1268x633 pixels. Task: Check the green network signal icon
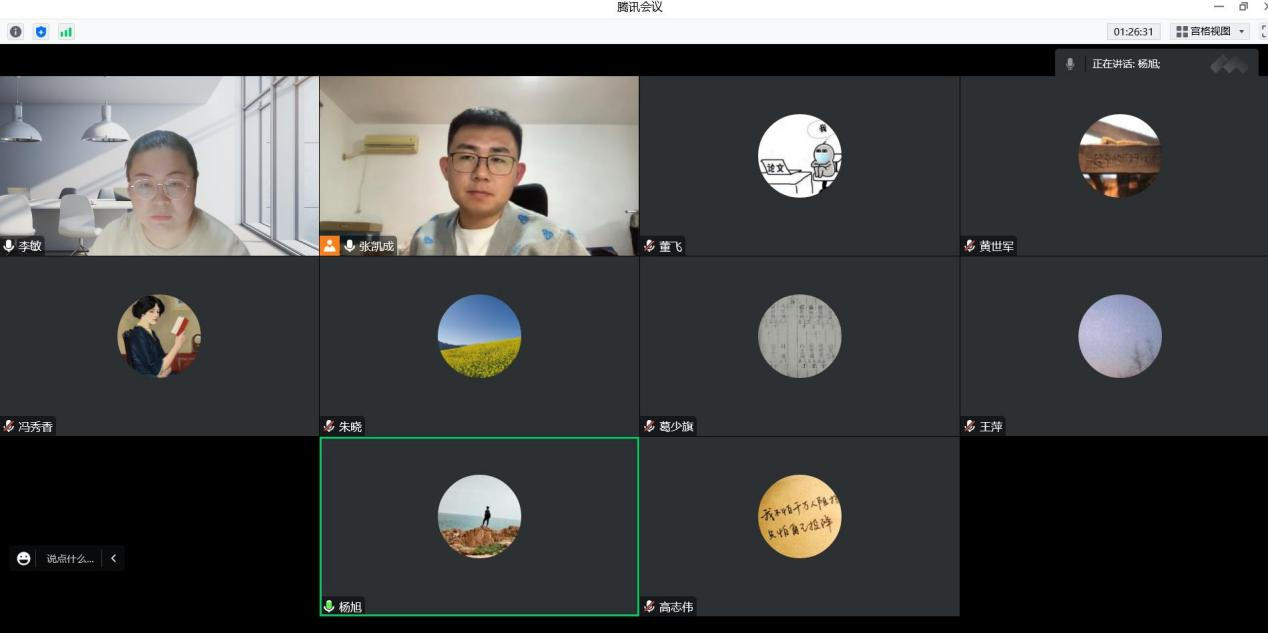tap(66, 32)
